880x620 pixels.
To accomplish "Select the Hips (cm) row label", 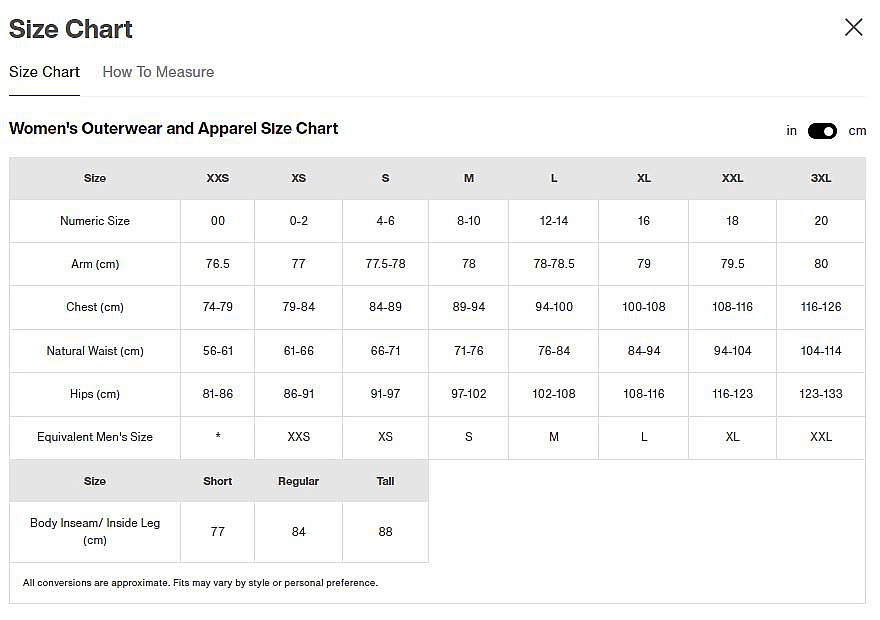I will 95,394.
